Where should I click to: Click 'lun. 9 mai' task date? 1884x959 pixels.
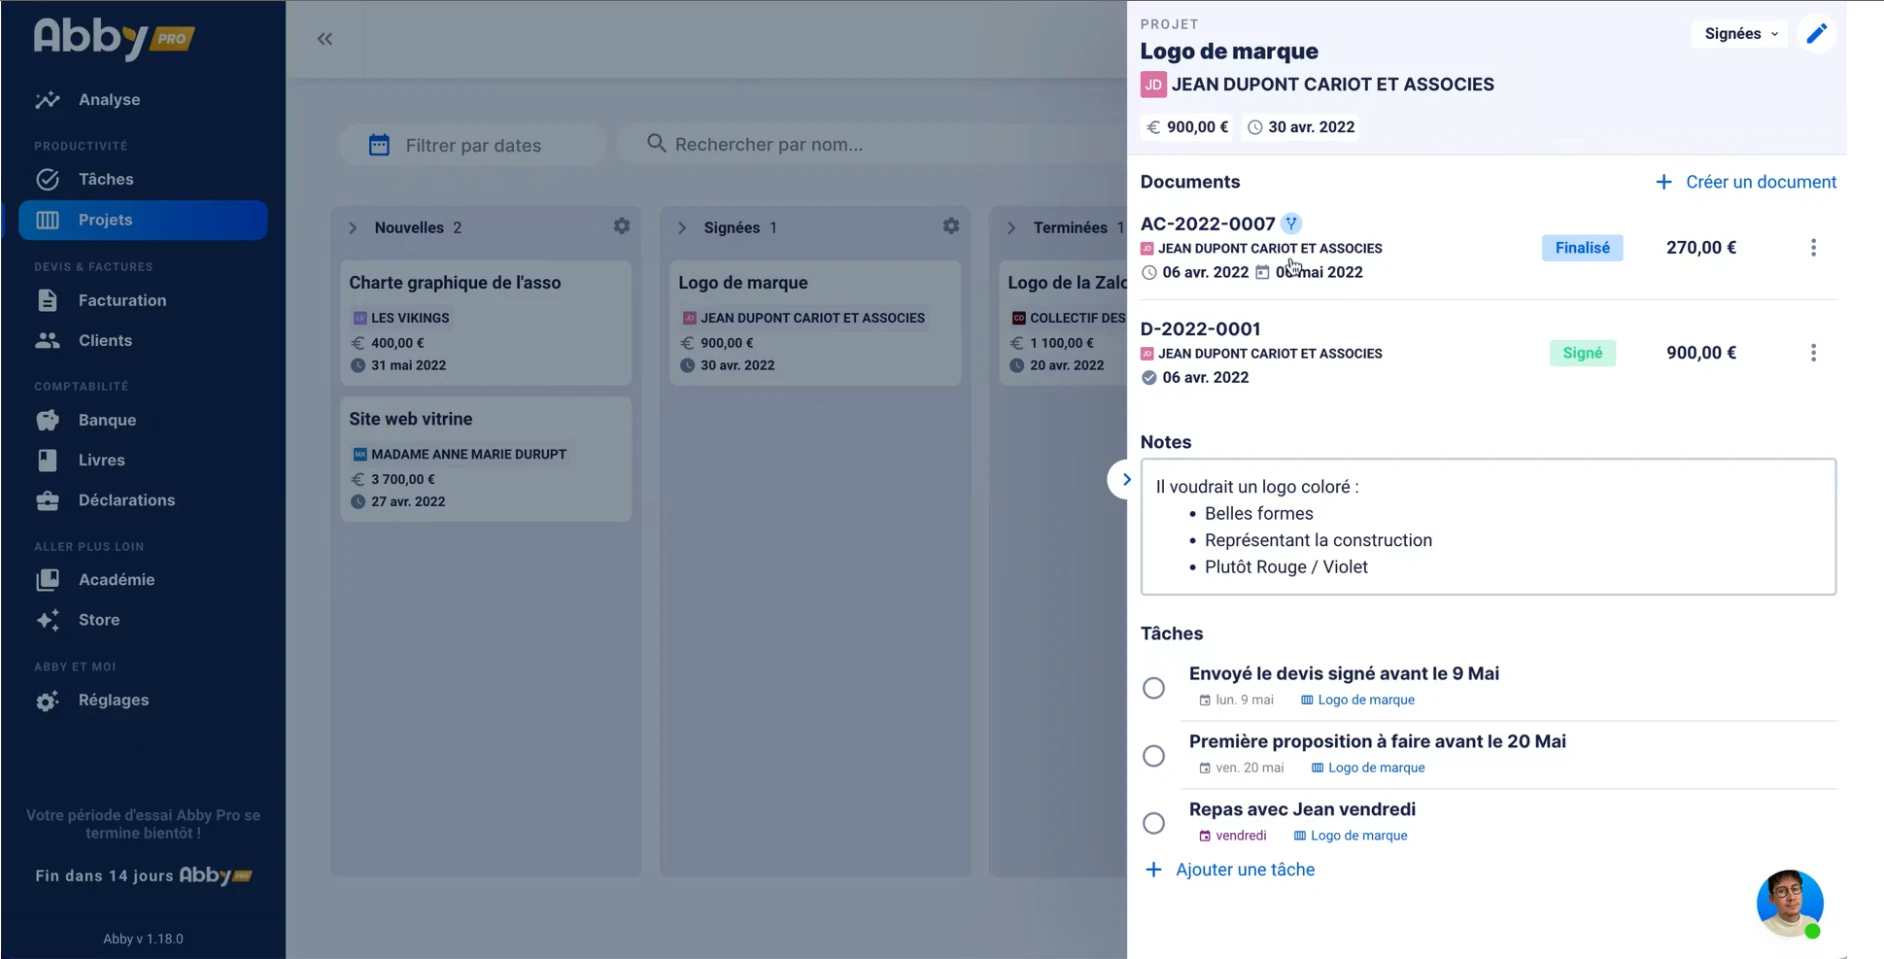(x=1236, y=700)
